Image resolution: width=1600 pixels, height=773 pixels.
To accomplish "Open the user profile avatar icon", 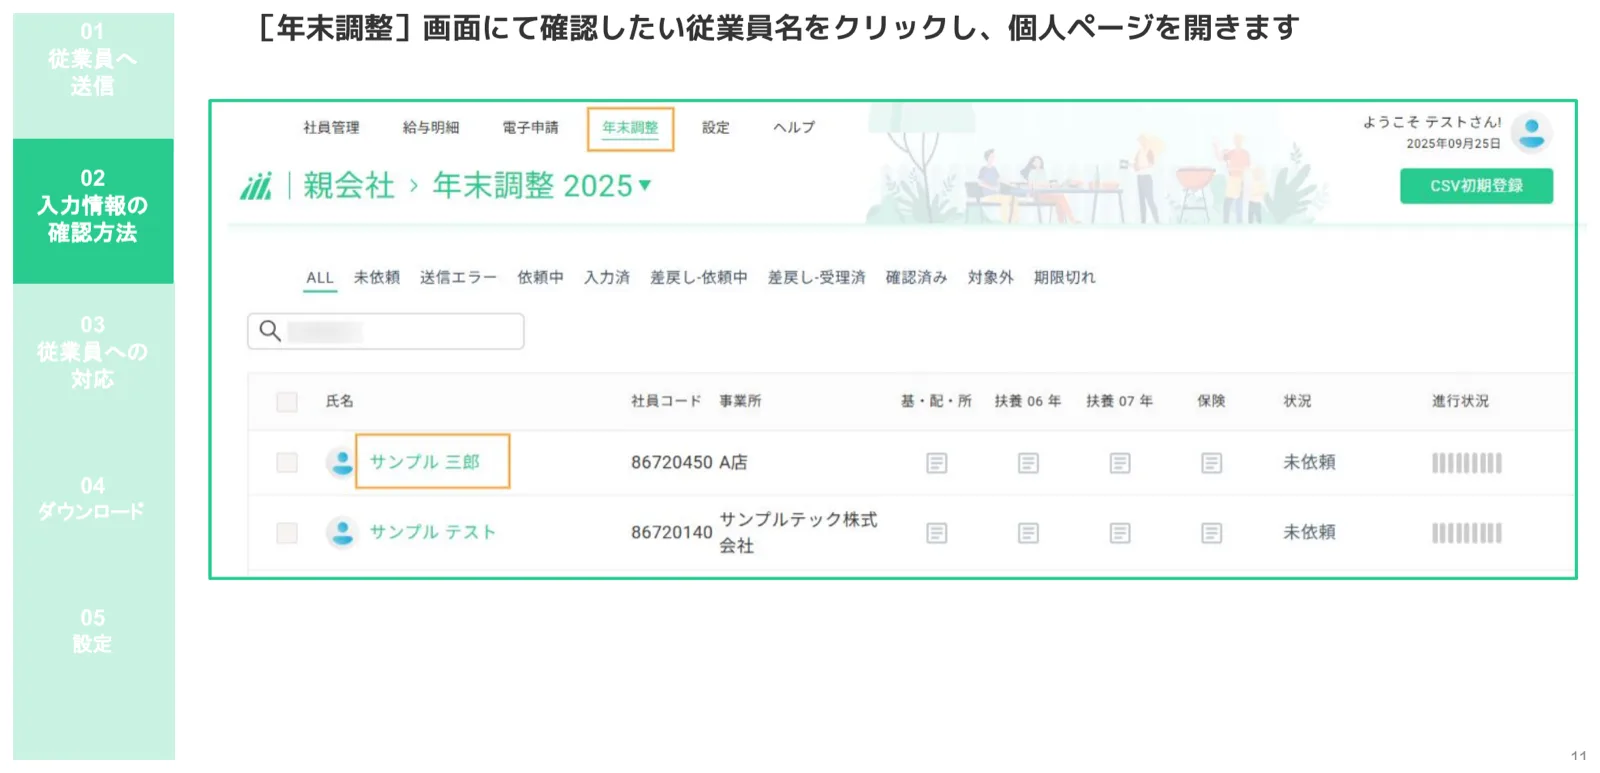I will pos(1531,132).
